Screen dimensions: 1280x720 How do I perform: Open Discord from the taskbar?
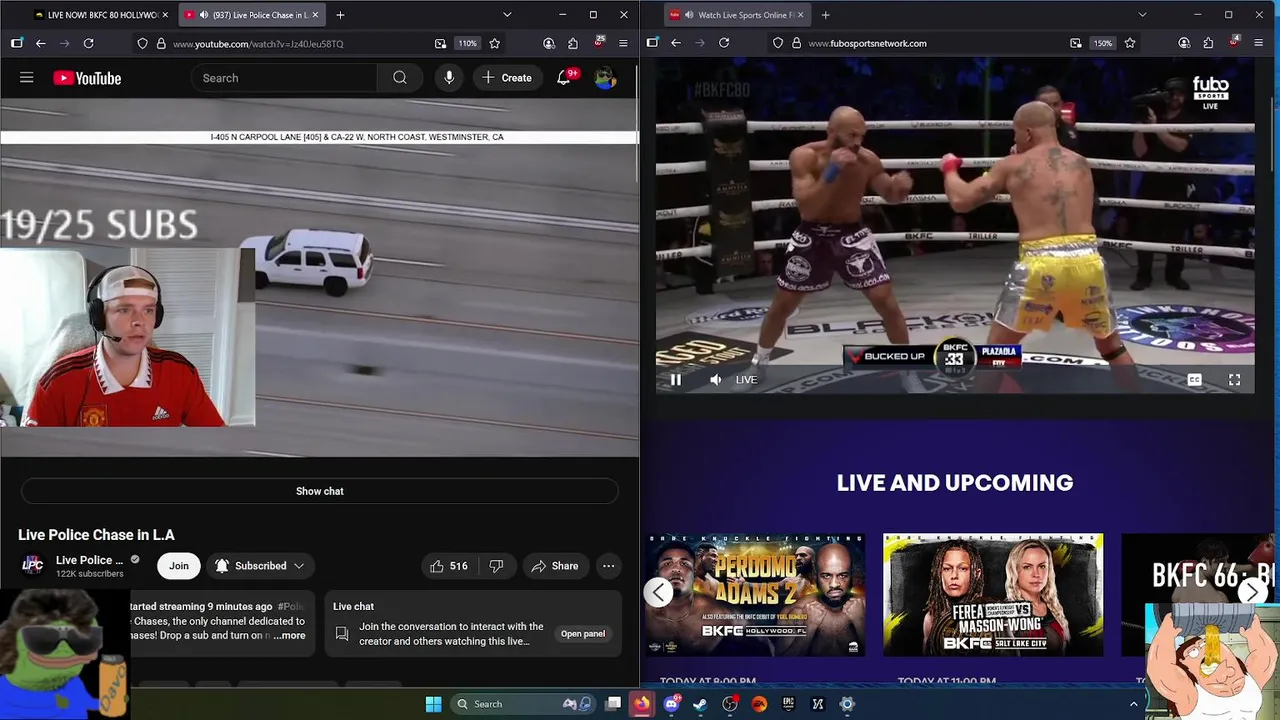[672, 704]
